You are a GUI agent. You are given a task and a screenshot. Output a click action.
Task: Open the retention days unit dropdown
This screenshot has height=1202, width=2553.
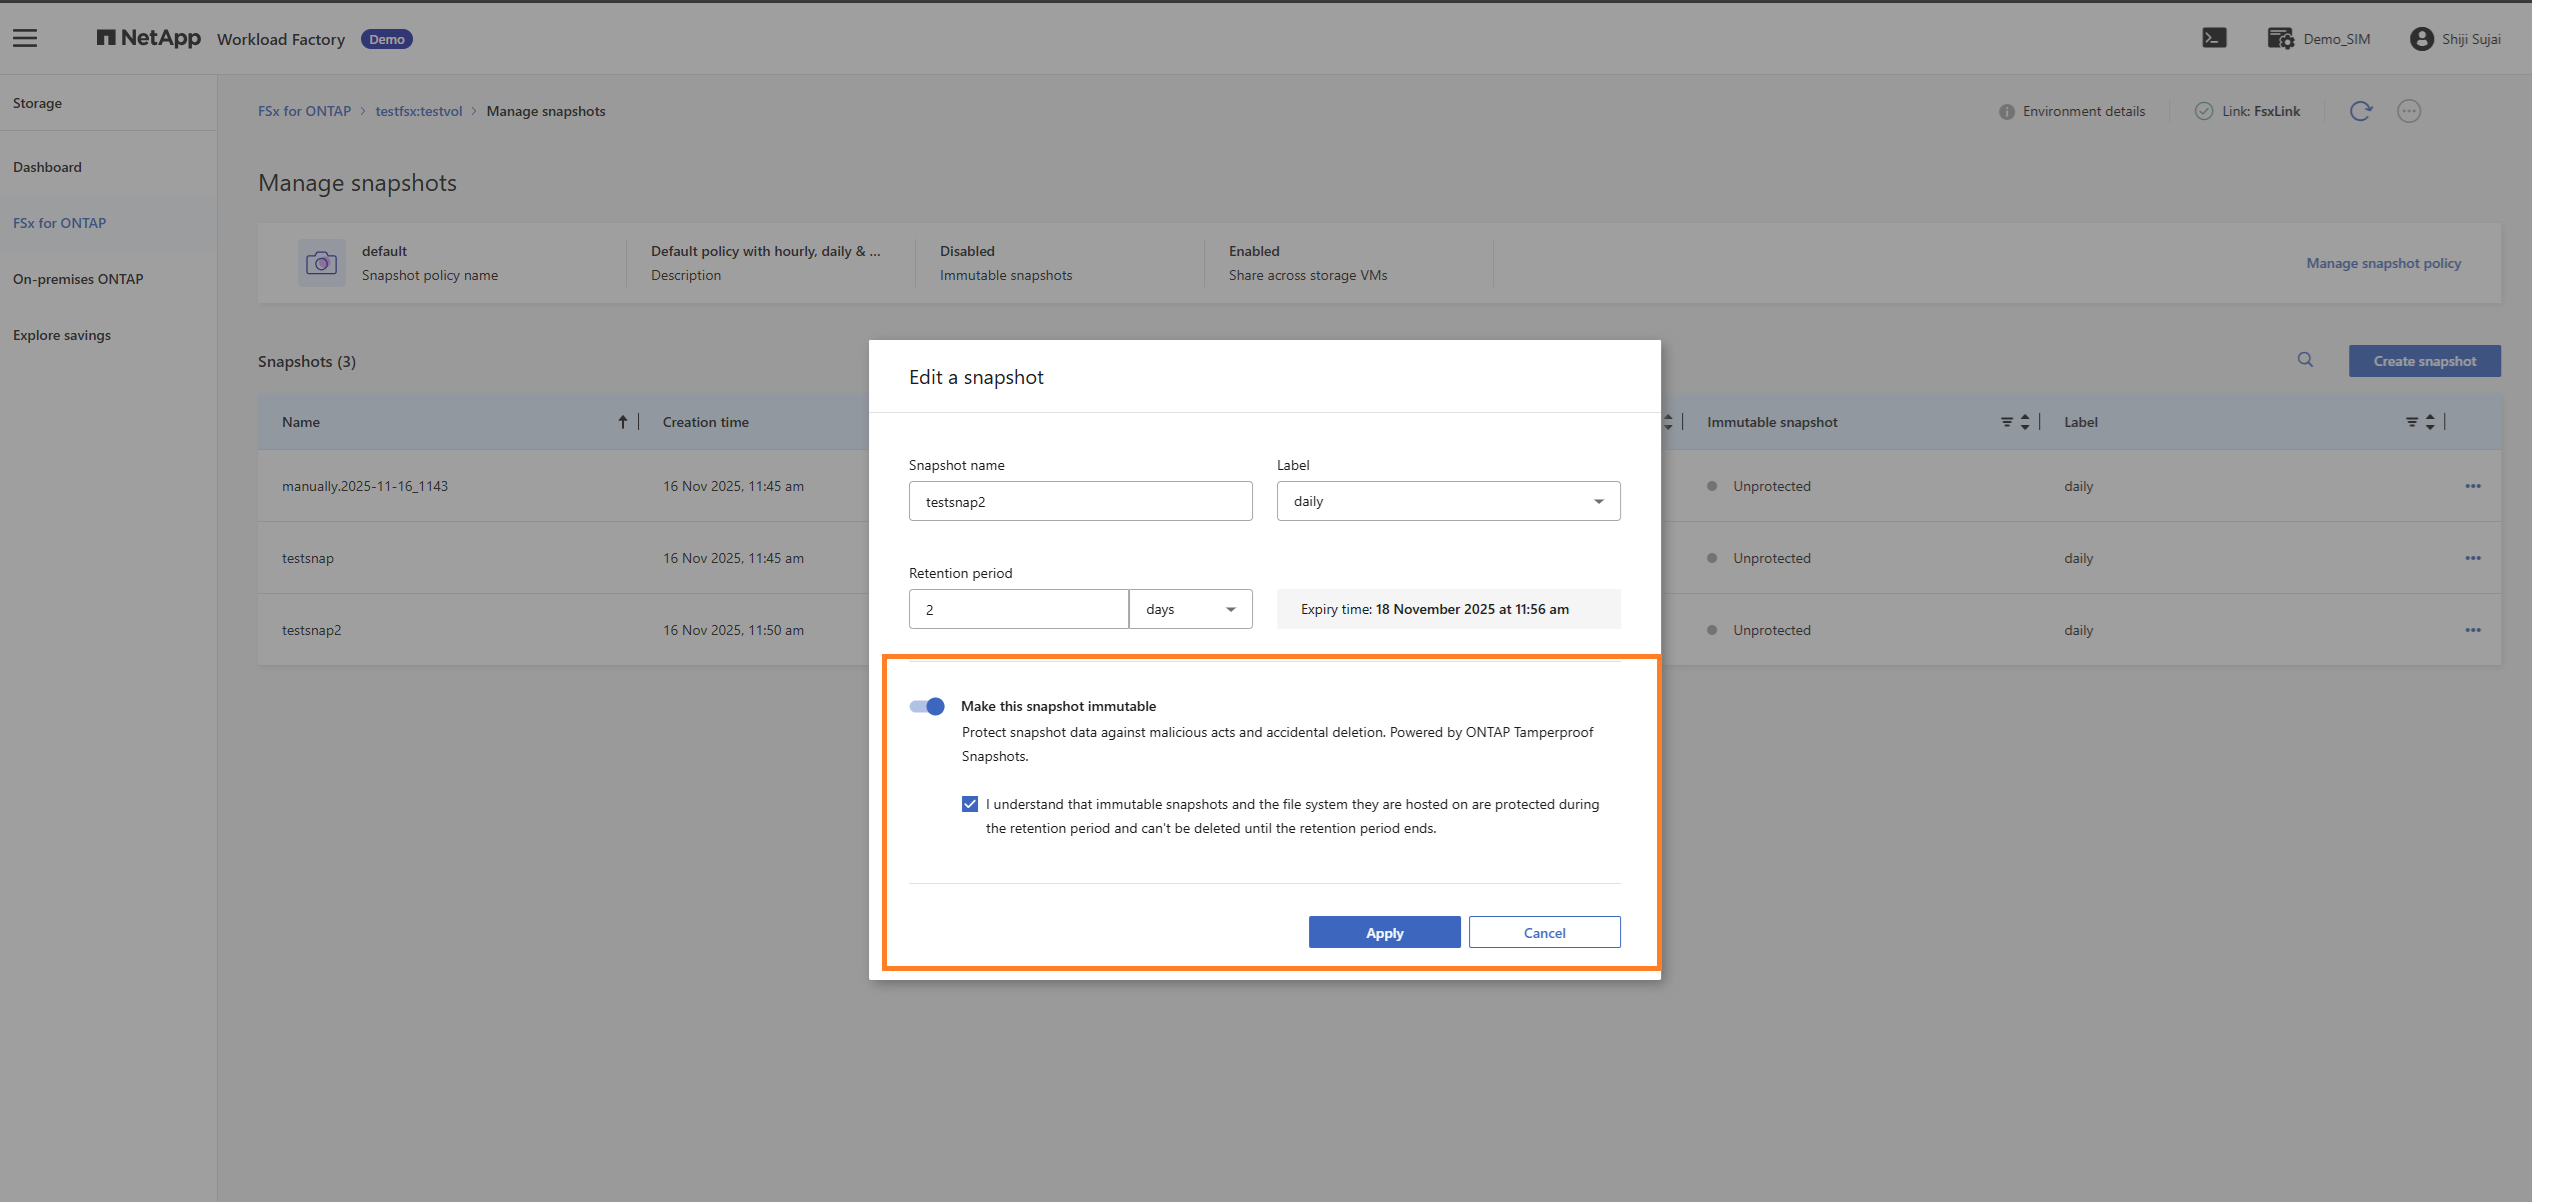[x=1190, y=609]
